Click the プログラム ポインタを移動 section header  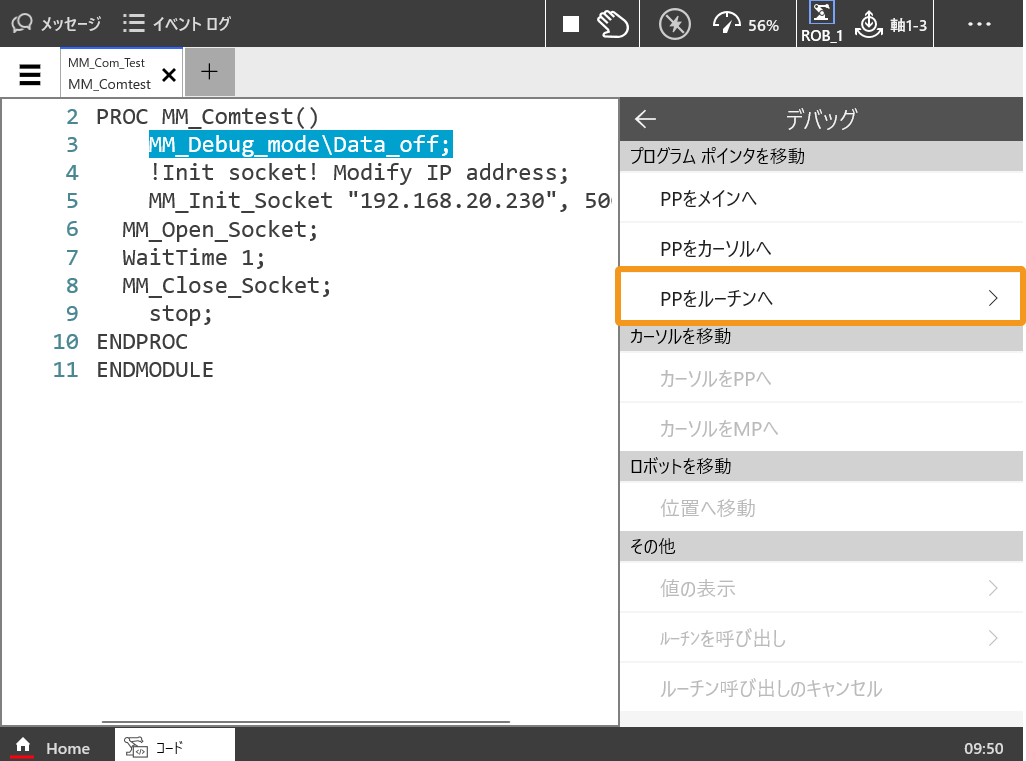coord(821,156)
